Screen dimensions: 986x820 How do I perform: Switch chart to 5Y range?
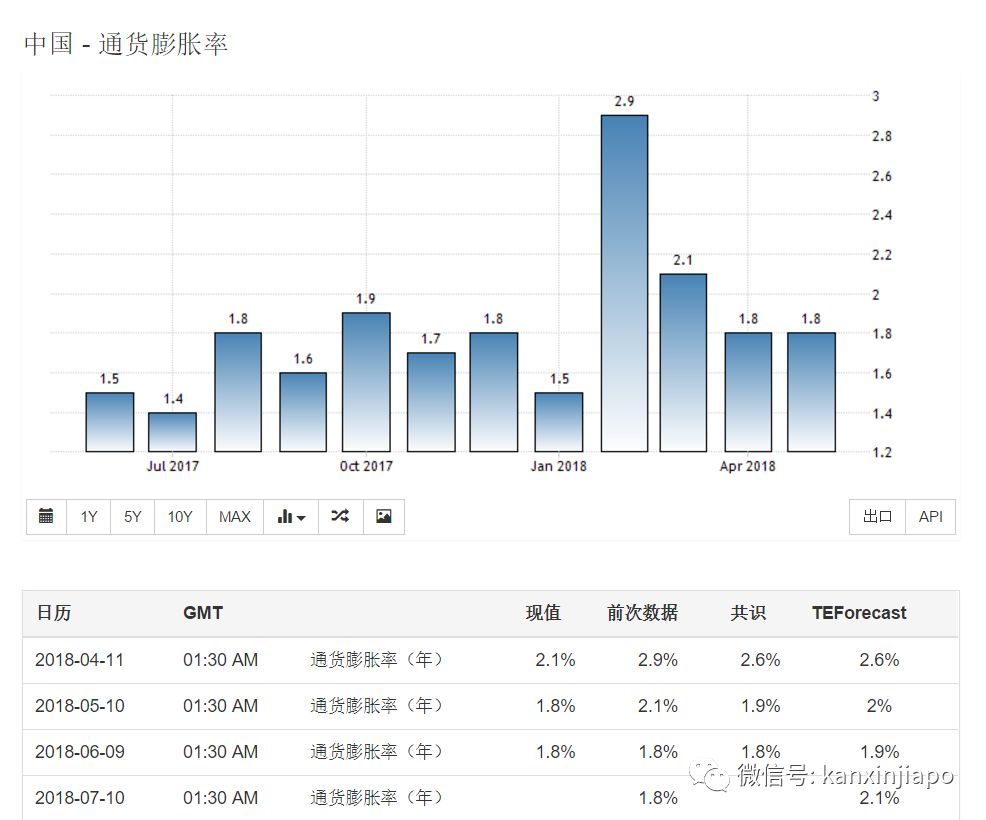coord(133,517)
